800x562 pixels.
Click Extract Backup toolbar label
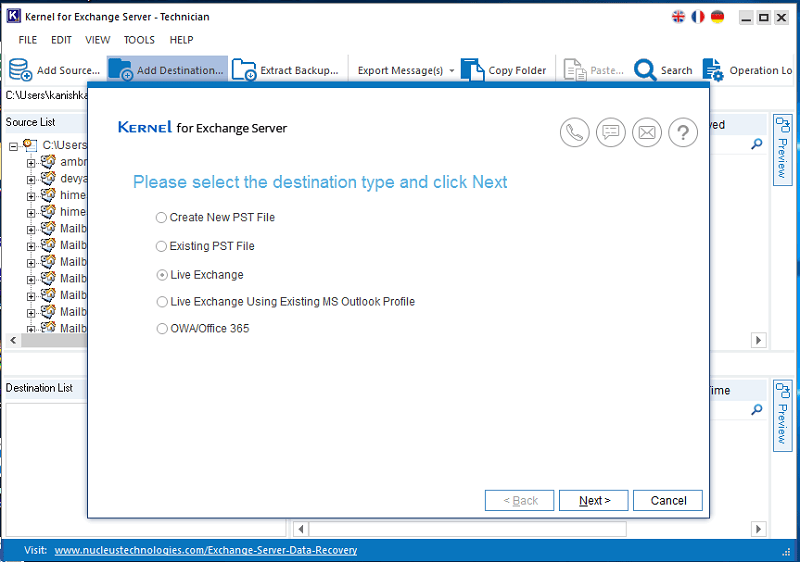point(299,70)
